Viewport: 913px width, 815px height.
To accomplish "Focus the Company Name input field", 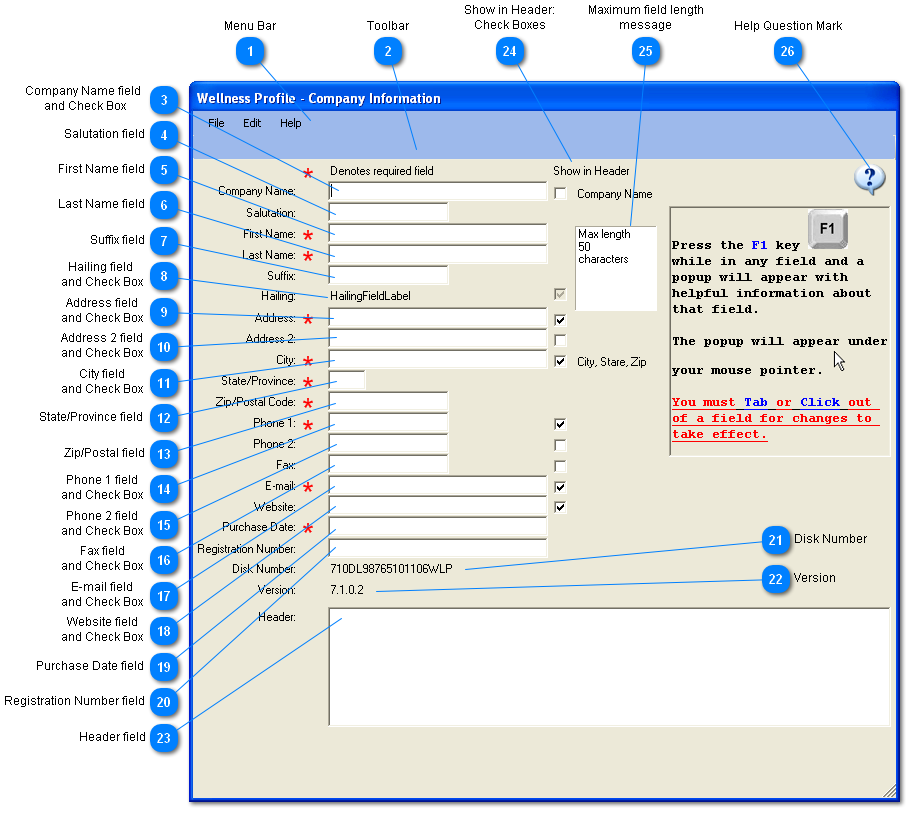I will click(438, 191).
